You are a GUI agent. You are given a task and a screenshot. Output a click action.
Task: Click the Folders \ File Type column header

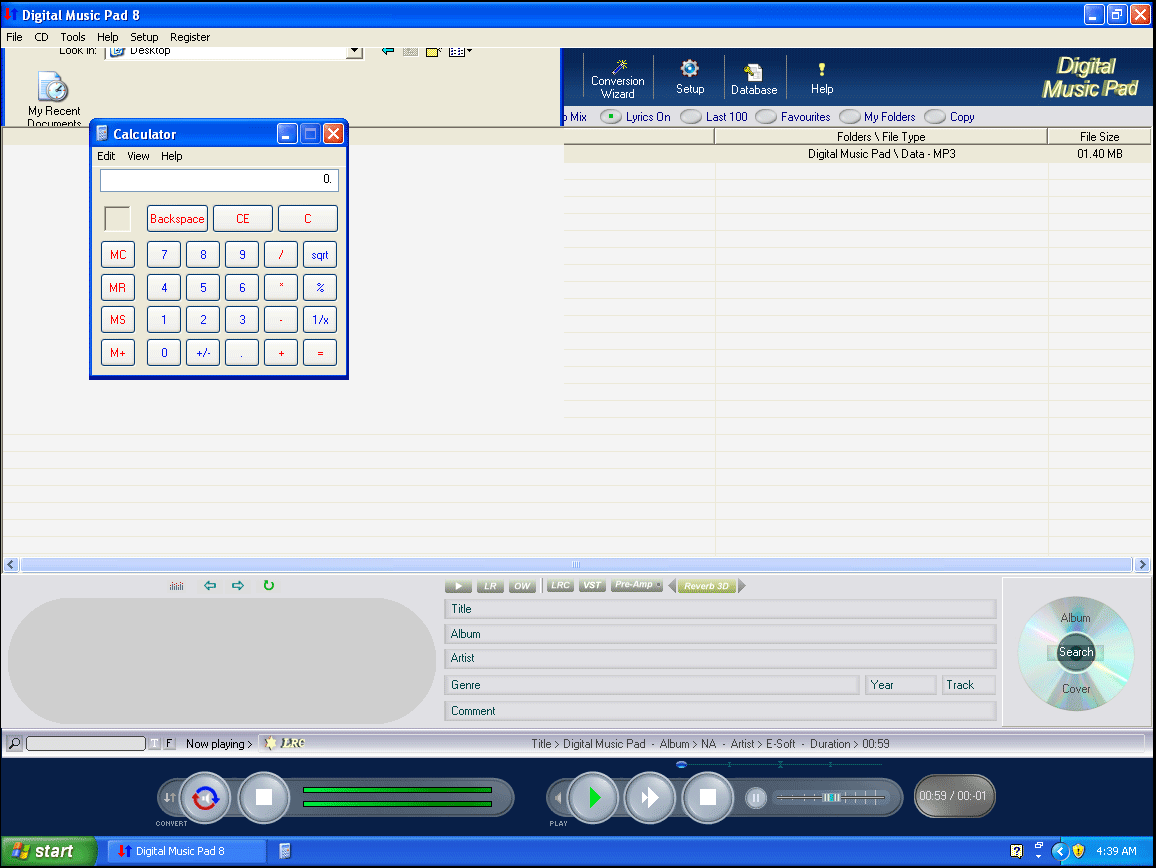[881, 136]
